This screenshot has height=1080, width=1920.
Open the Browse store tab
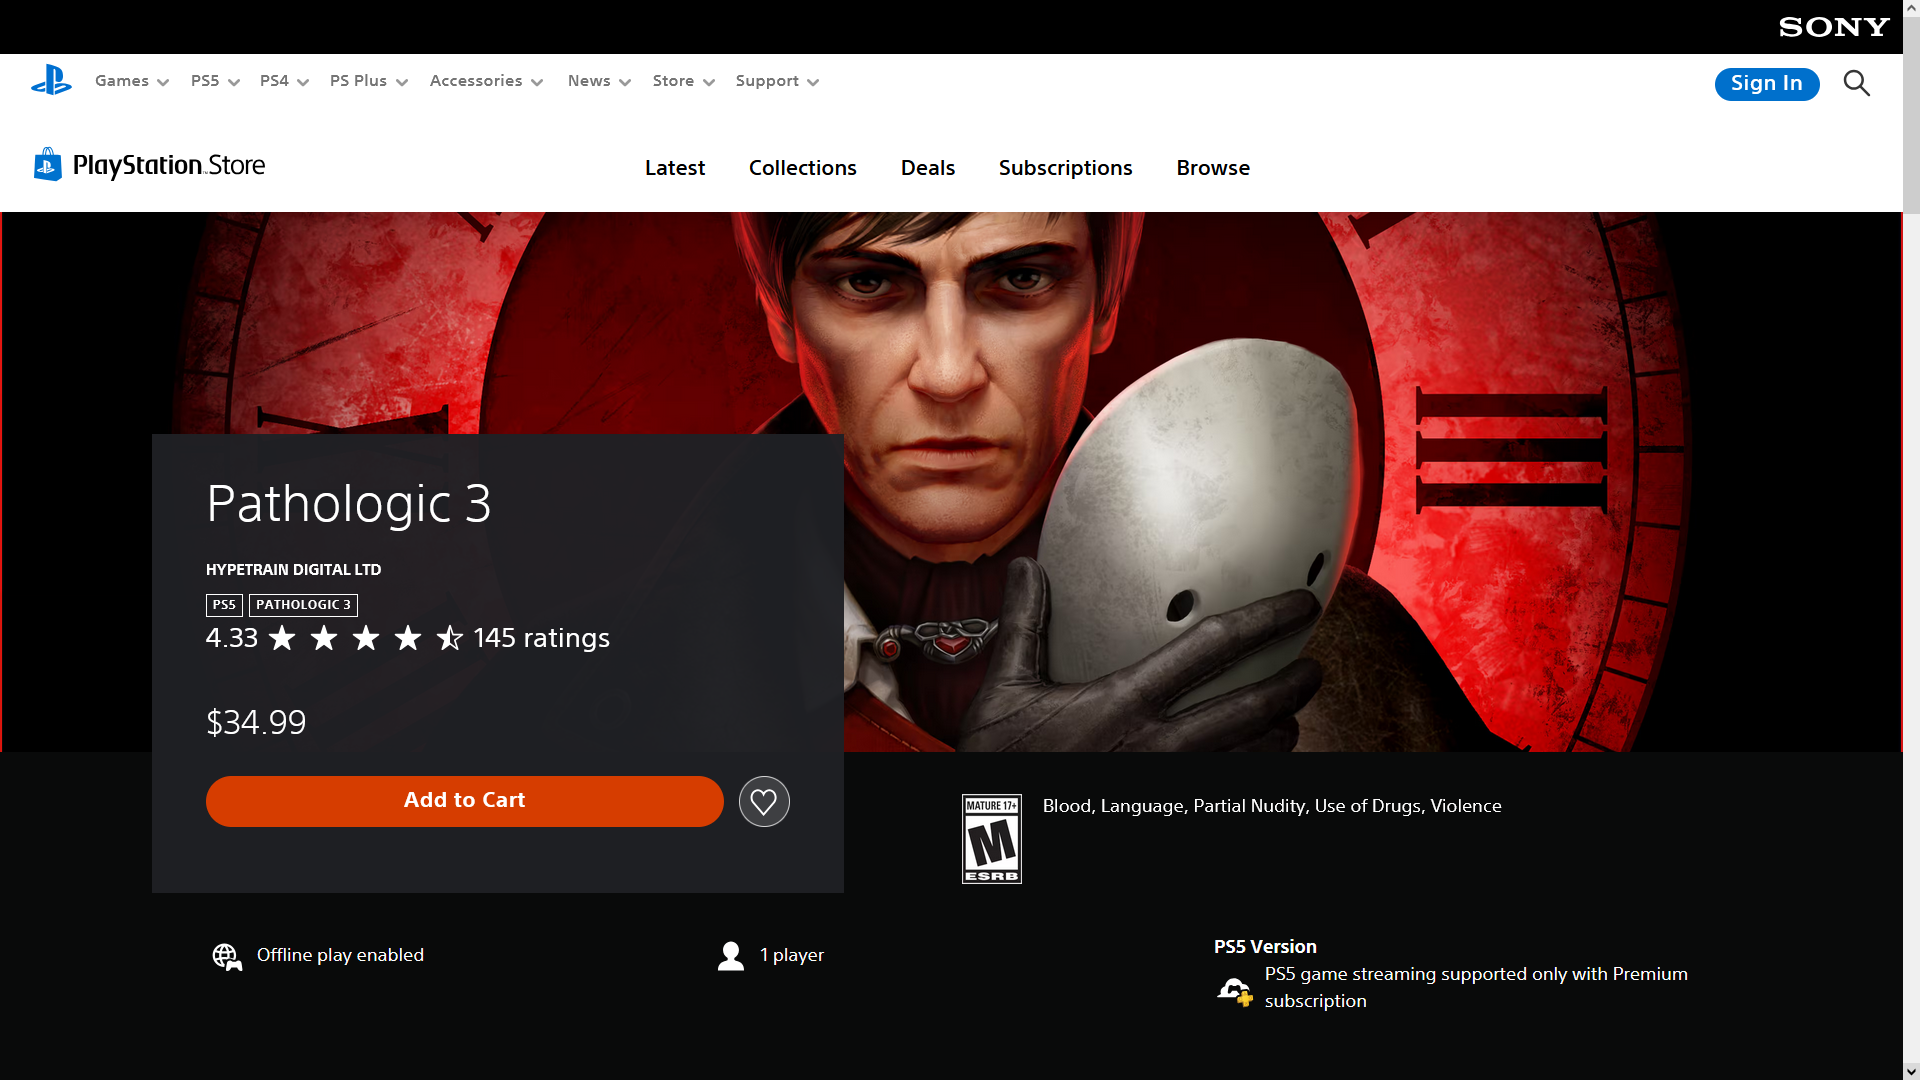(x=1212, y=168)
